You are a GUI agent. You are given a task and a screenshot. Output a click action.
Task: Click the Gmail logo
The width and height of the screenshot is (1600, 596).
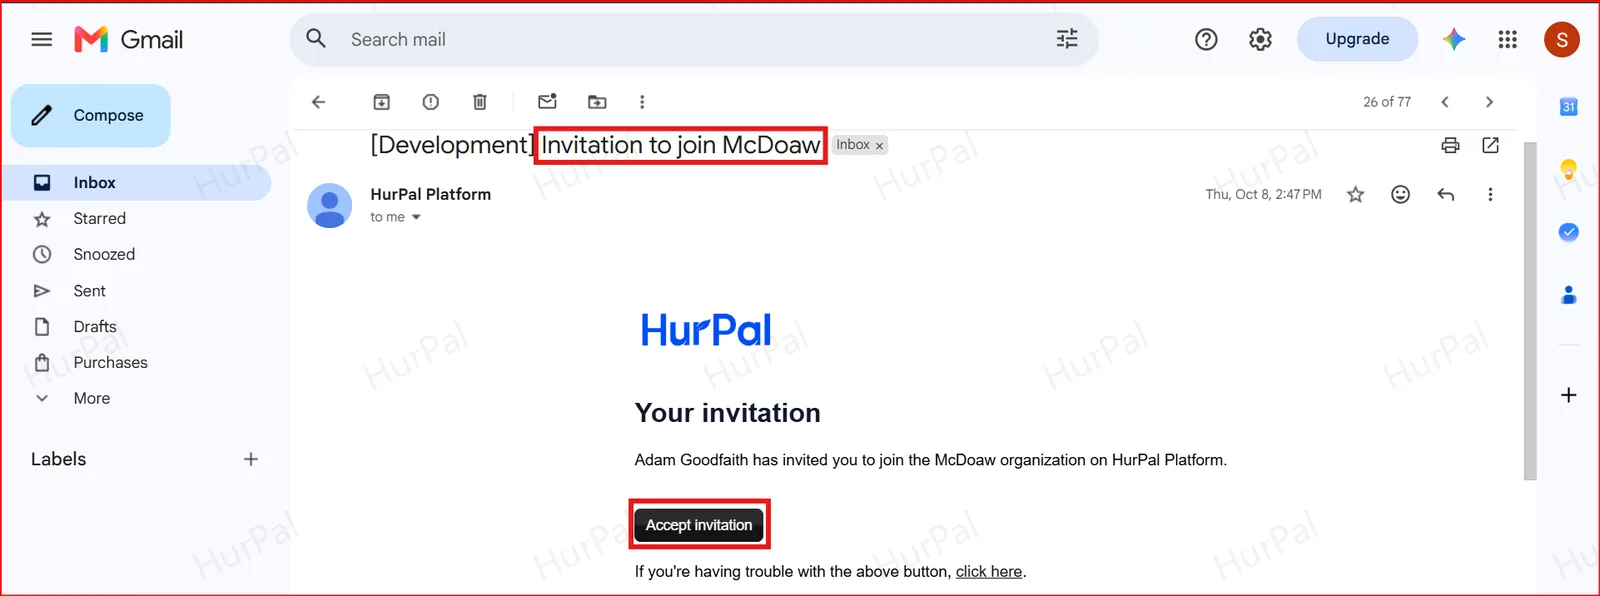coord(128,39)
